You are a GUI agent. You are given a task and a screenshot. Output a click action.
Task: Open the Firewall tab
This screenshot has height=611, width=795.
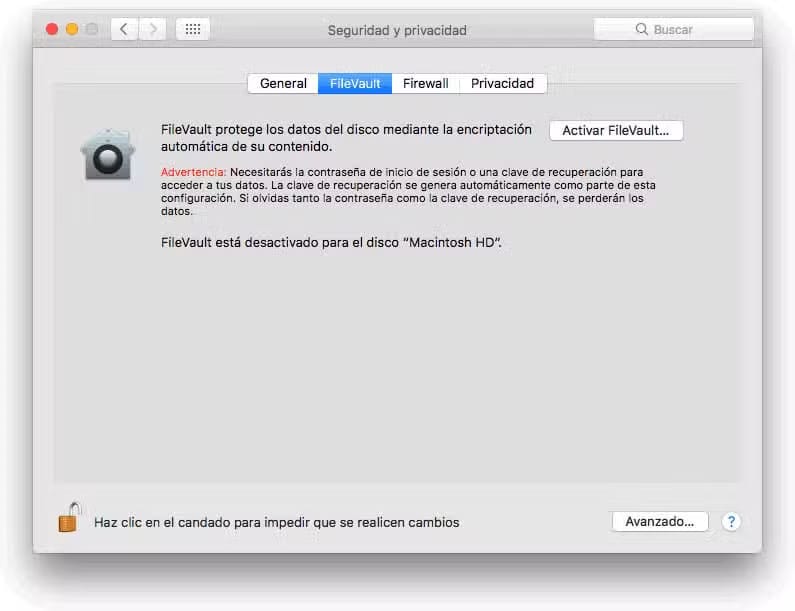click(x=425, y=84)
